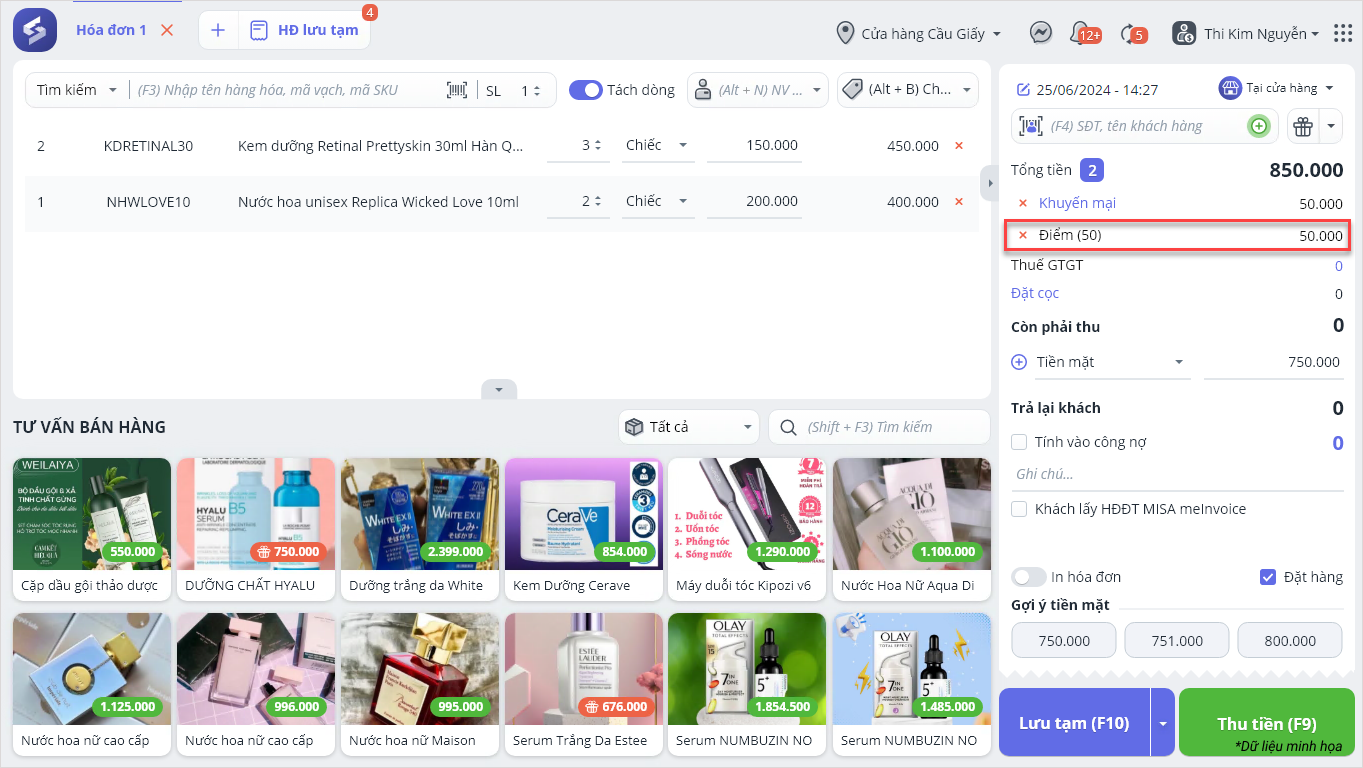
Task: Remove the Điểm (50) points
Action: click(1023, 235)
